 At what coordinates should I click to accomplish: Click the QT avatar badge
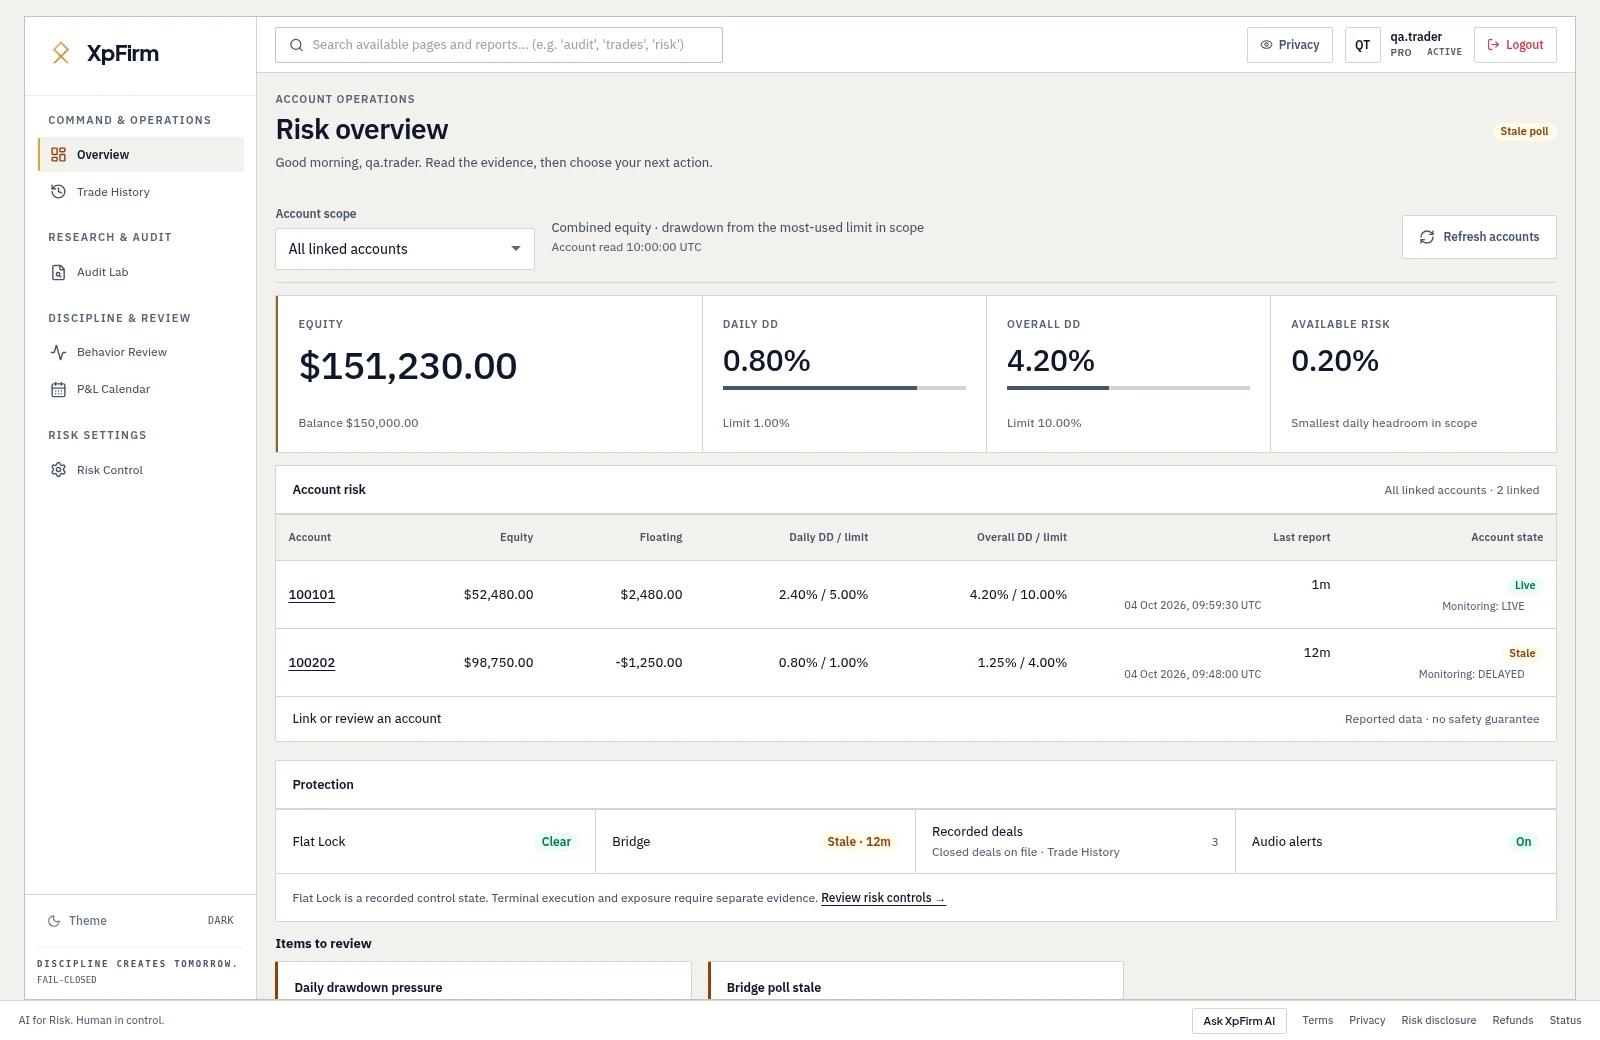[x=1362, y=45]
